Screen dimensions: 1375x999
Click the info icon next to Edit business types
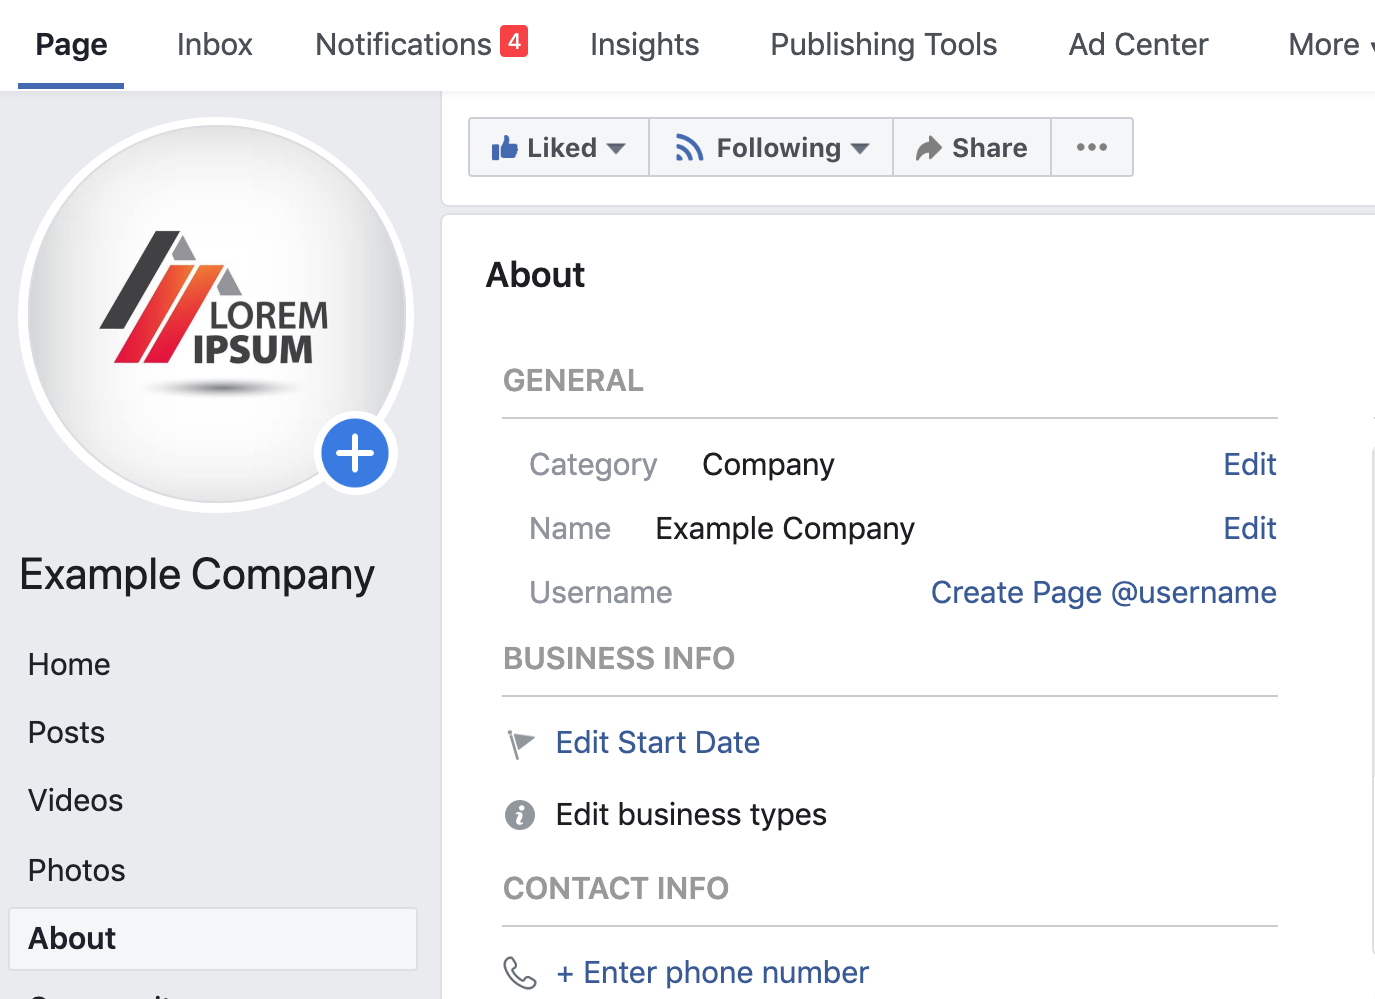519,814
